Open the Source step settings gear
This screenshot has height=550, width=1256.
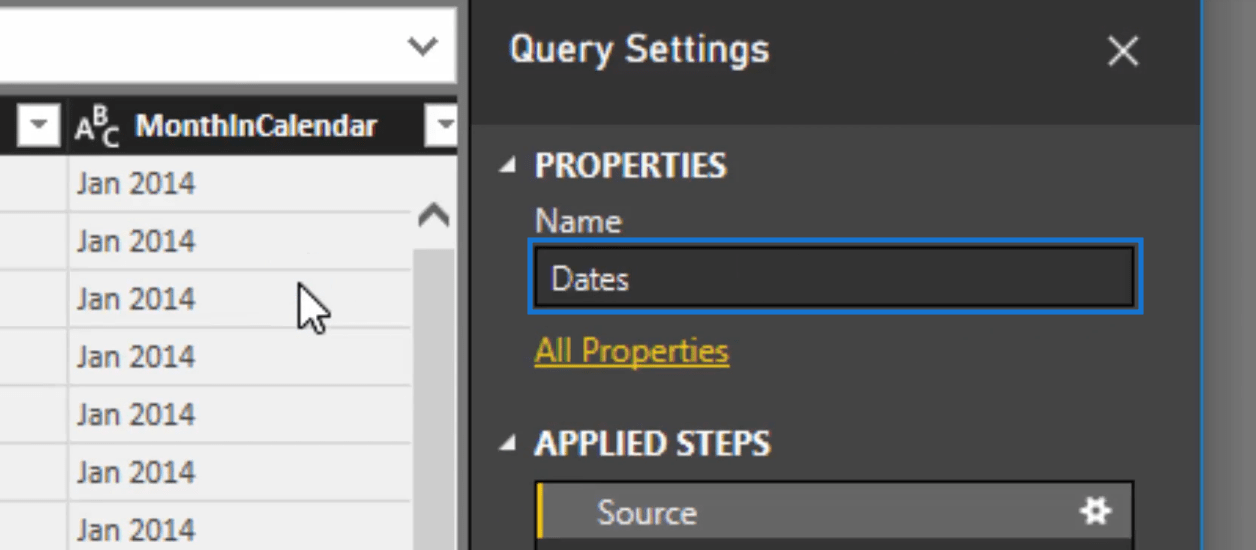tap(1096, 512)
